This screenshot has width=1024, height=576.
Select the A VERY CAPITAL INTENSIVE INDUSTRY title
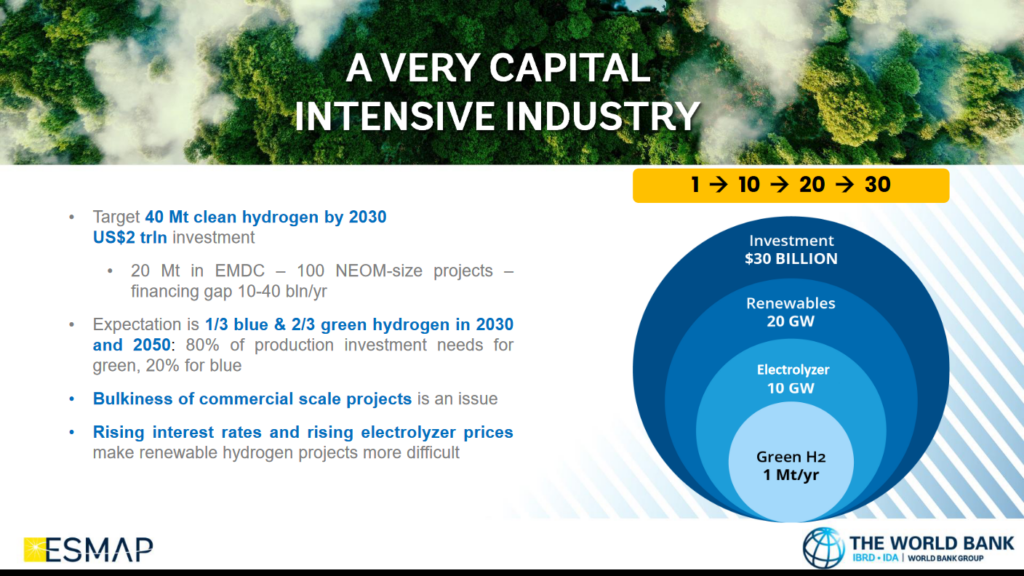497,92
